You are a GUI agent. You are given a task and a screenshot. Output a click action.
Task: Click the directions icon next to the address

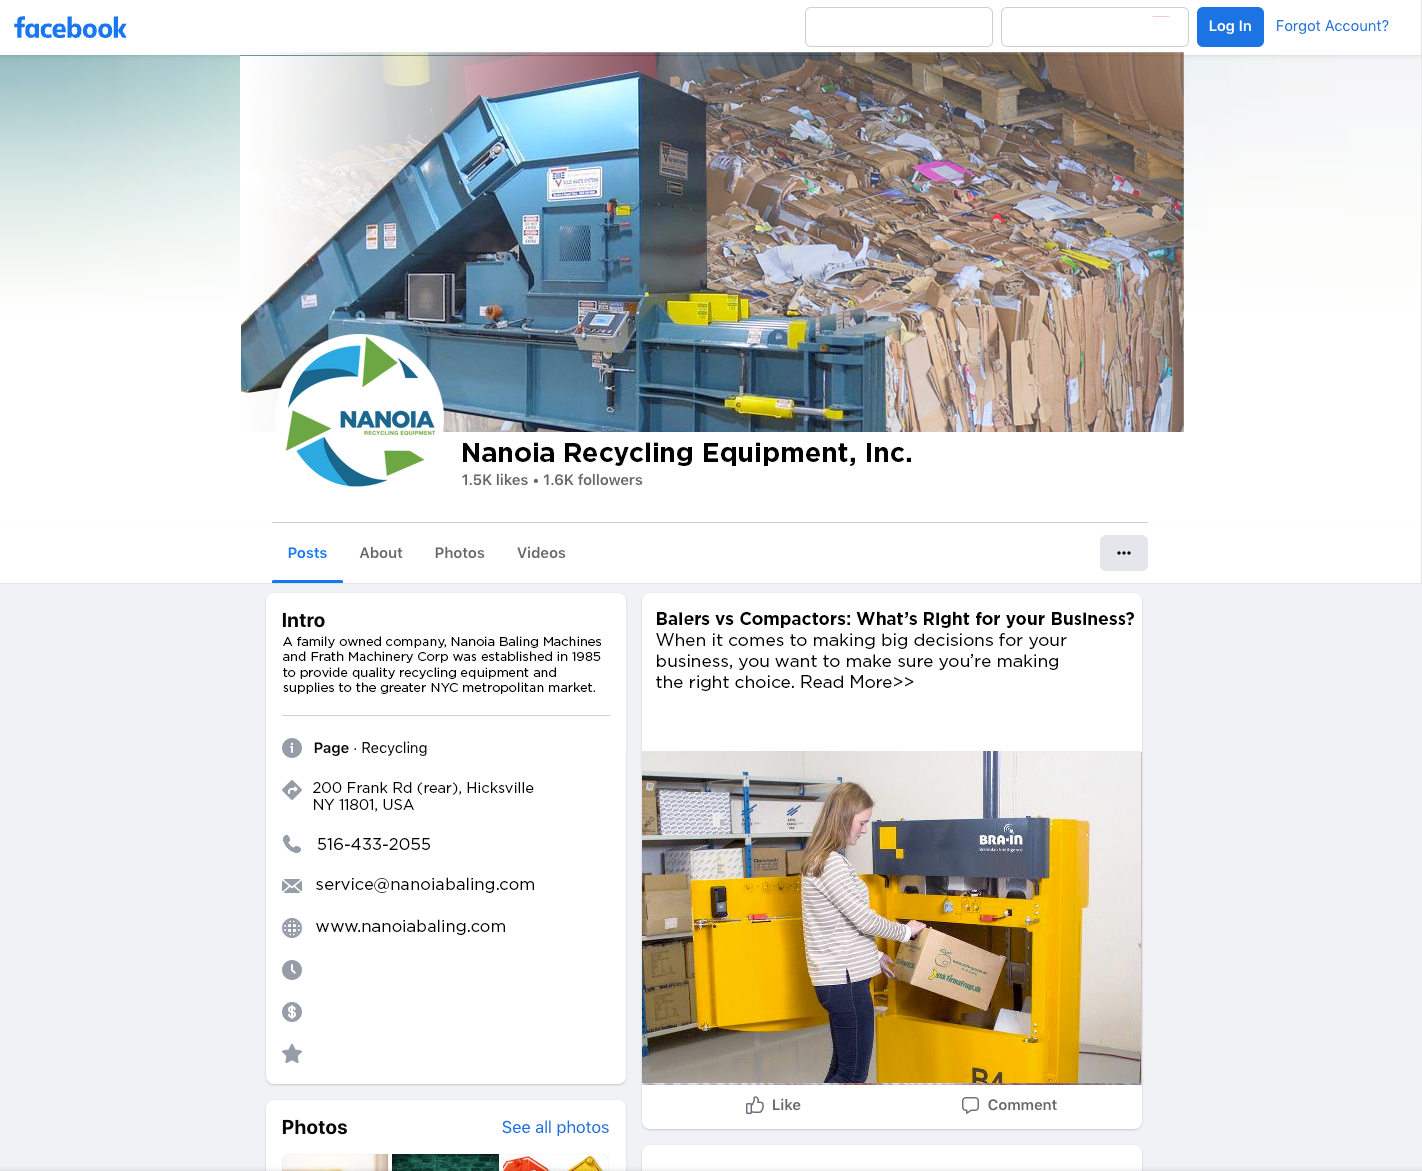tap(292, 790)
